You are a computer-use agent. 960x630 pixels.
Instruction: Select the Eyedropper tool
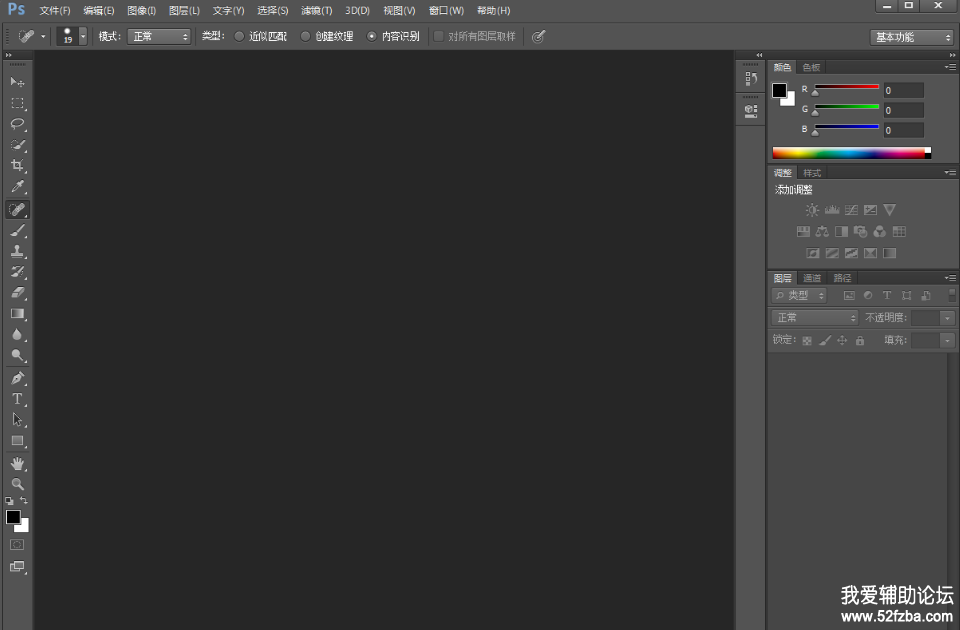tap(17, 187)
